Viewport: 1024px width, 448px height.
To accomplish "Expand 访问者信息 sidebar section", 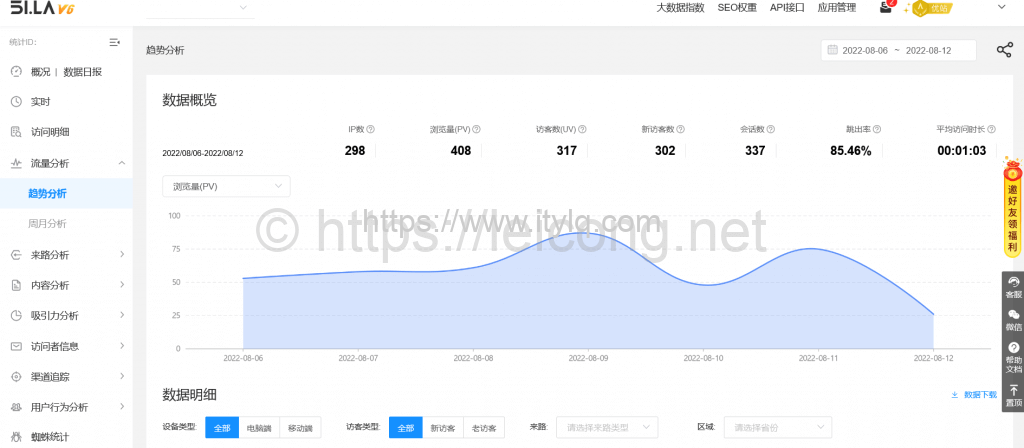I will click(65, 346).
